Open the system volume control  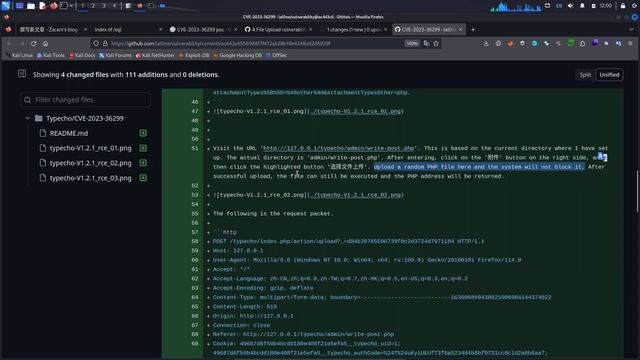click(570, 6)
